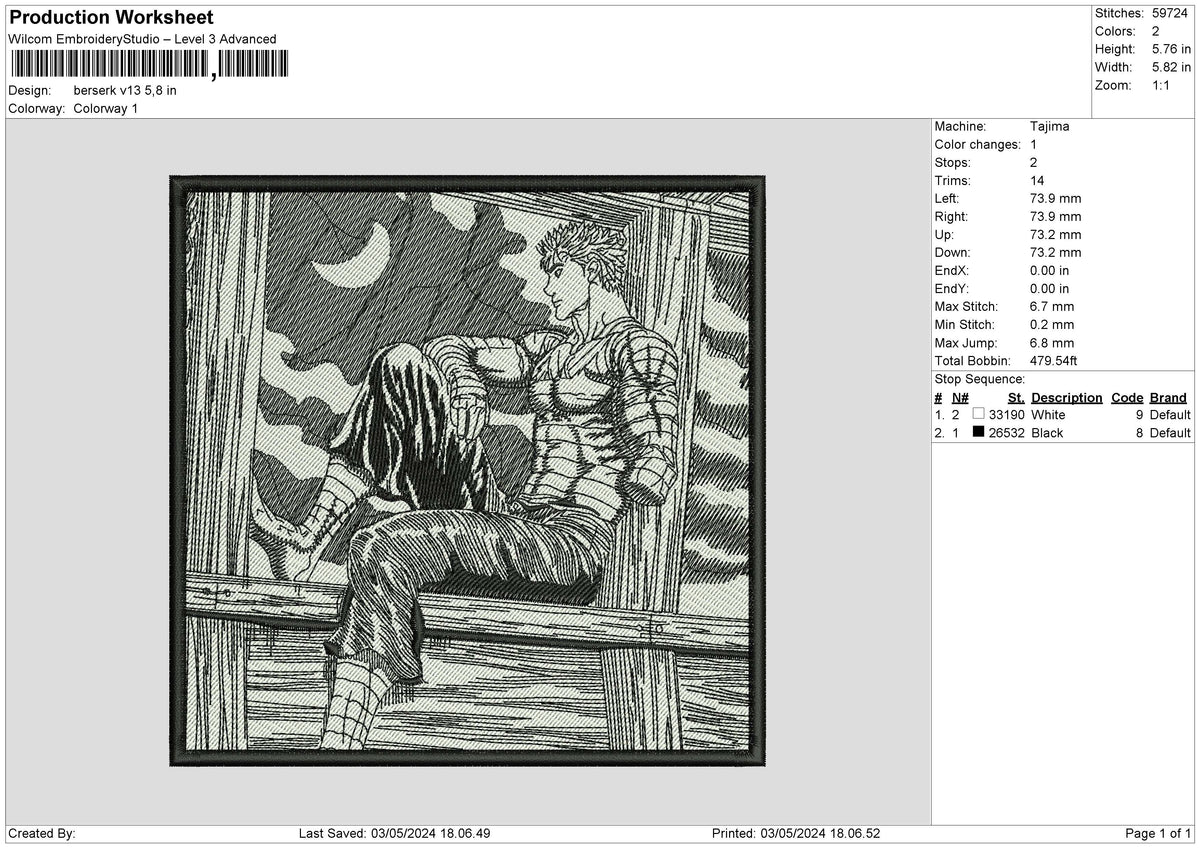Viewport: 1200px width, 848px height.
Task: Click the 'Production Worksheet' title
Action: (111, 18)
